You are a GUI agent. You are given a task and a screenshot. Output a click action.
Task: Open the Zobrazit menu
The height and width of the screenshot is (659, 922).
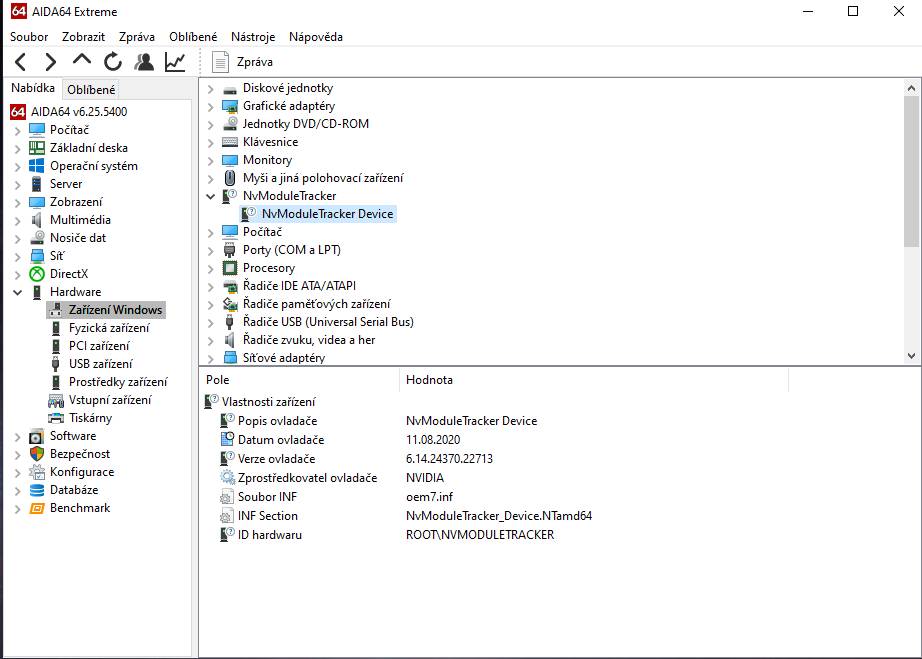83,36
